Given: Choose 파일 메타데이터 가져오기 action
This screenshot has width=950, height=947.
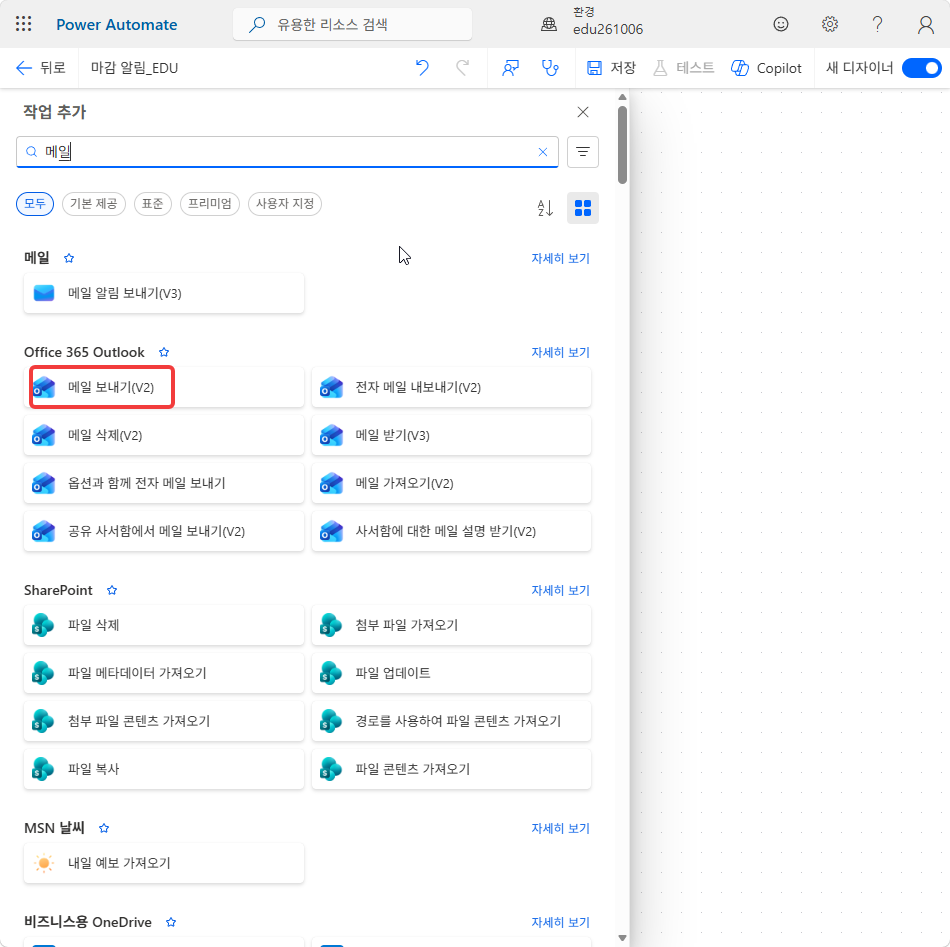Looking at the screenshot, I should point(164,673).
